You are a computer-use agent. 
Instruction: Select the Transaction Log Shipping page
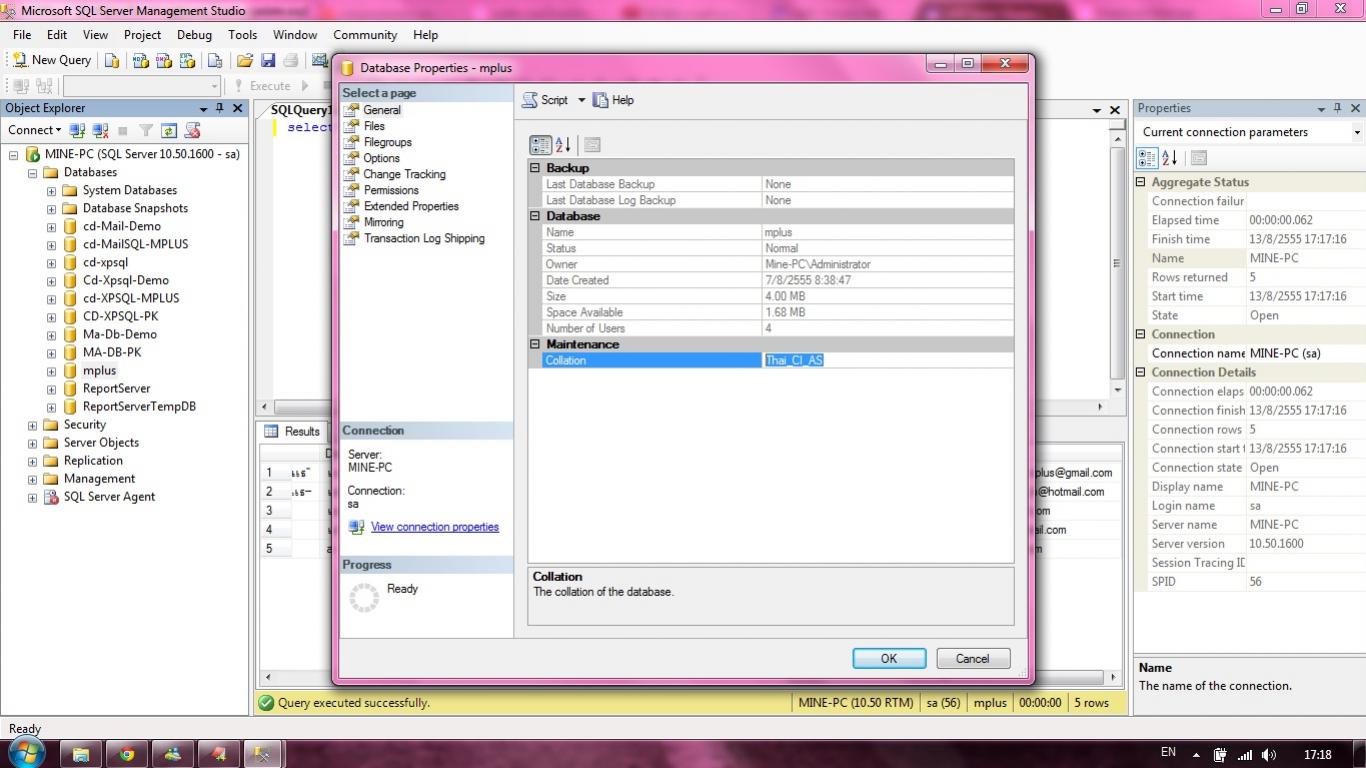pos(424,238)
